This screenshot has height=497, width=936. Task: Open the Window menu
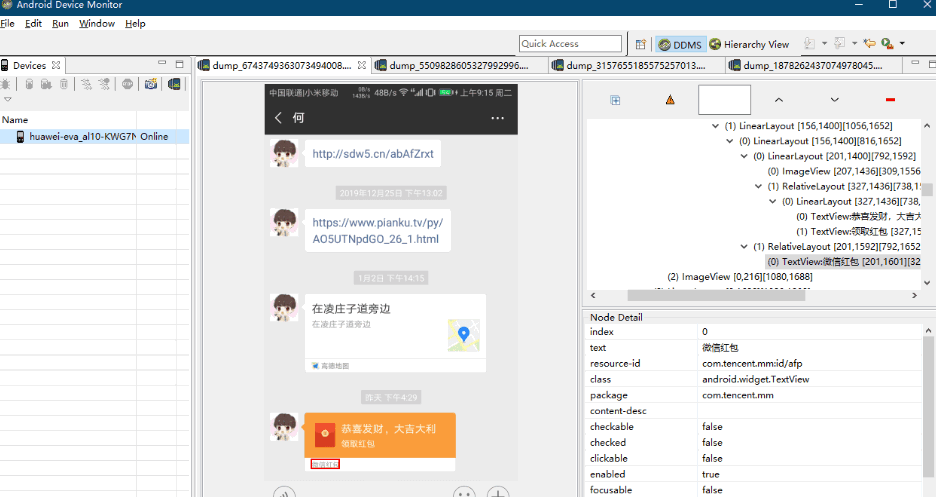[97, 23]
